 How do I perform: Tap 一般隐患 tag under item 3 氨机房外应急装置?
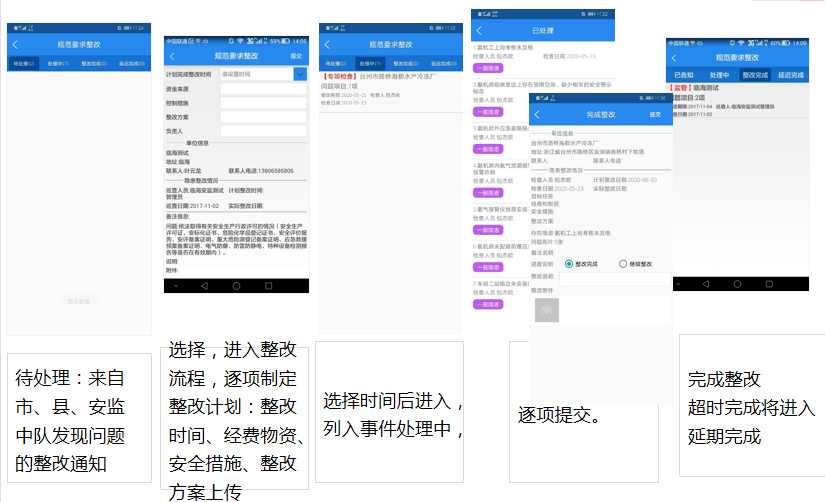pyautogui.click(x=488, y=149)
